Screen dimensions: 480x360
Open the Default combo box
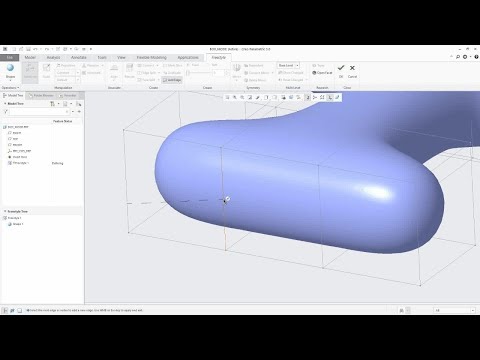point(68,80)
